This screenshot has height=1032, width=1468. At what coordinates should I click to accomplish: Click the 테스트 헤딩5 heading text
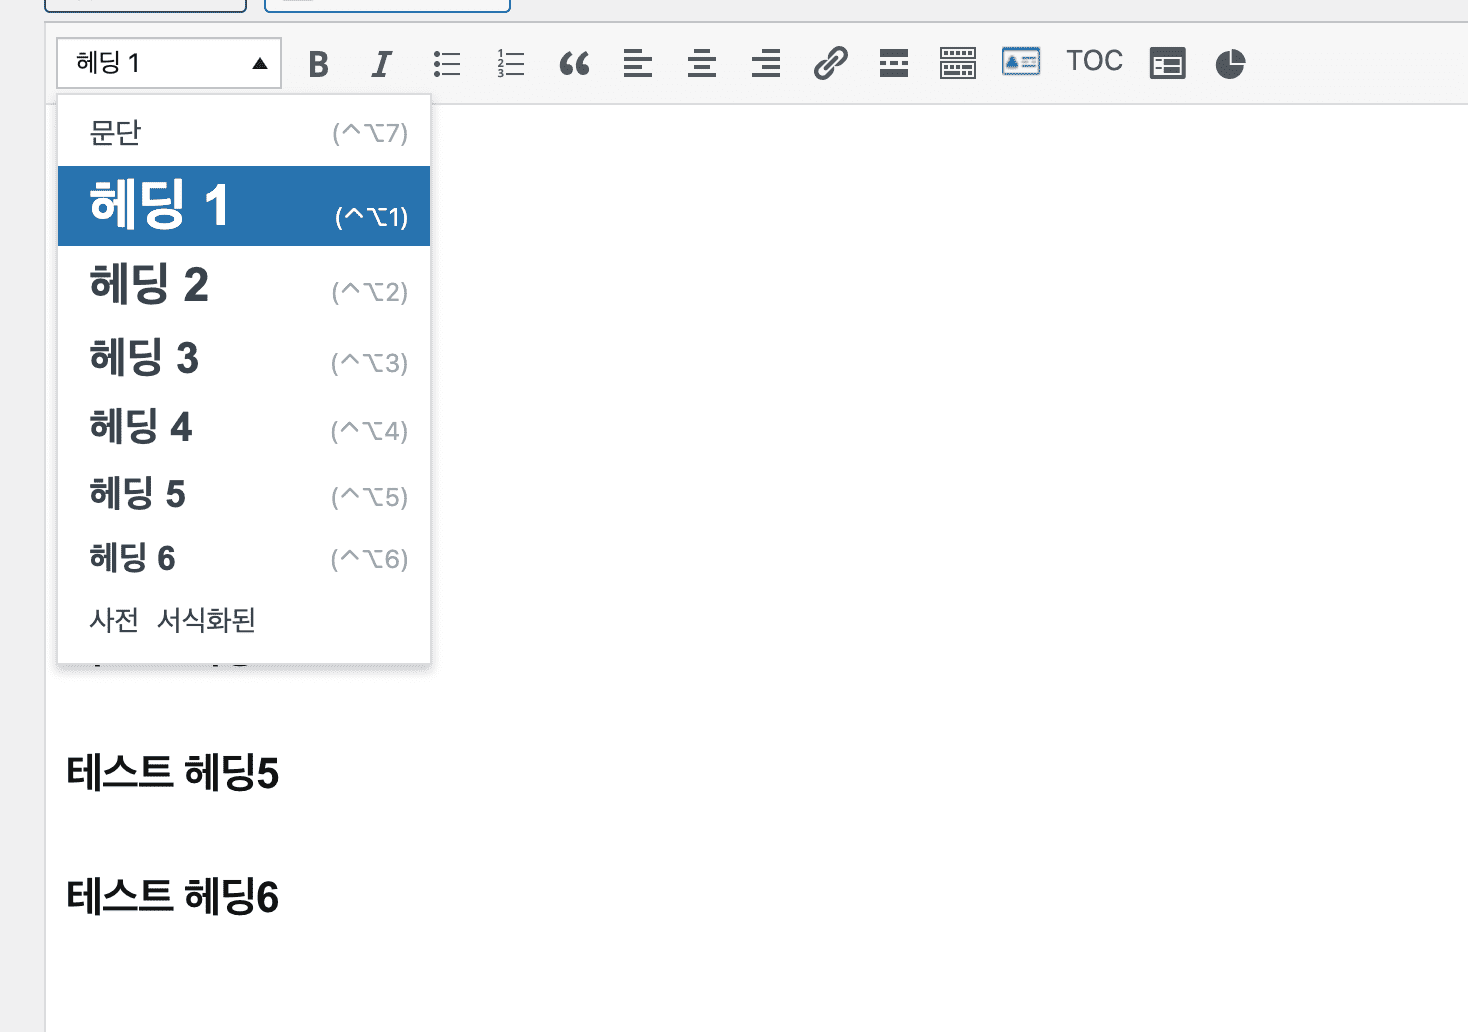tap(172, 773)
